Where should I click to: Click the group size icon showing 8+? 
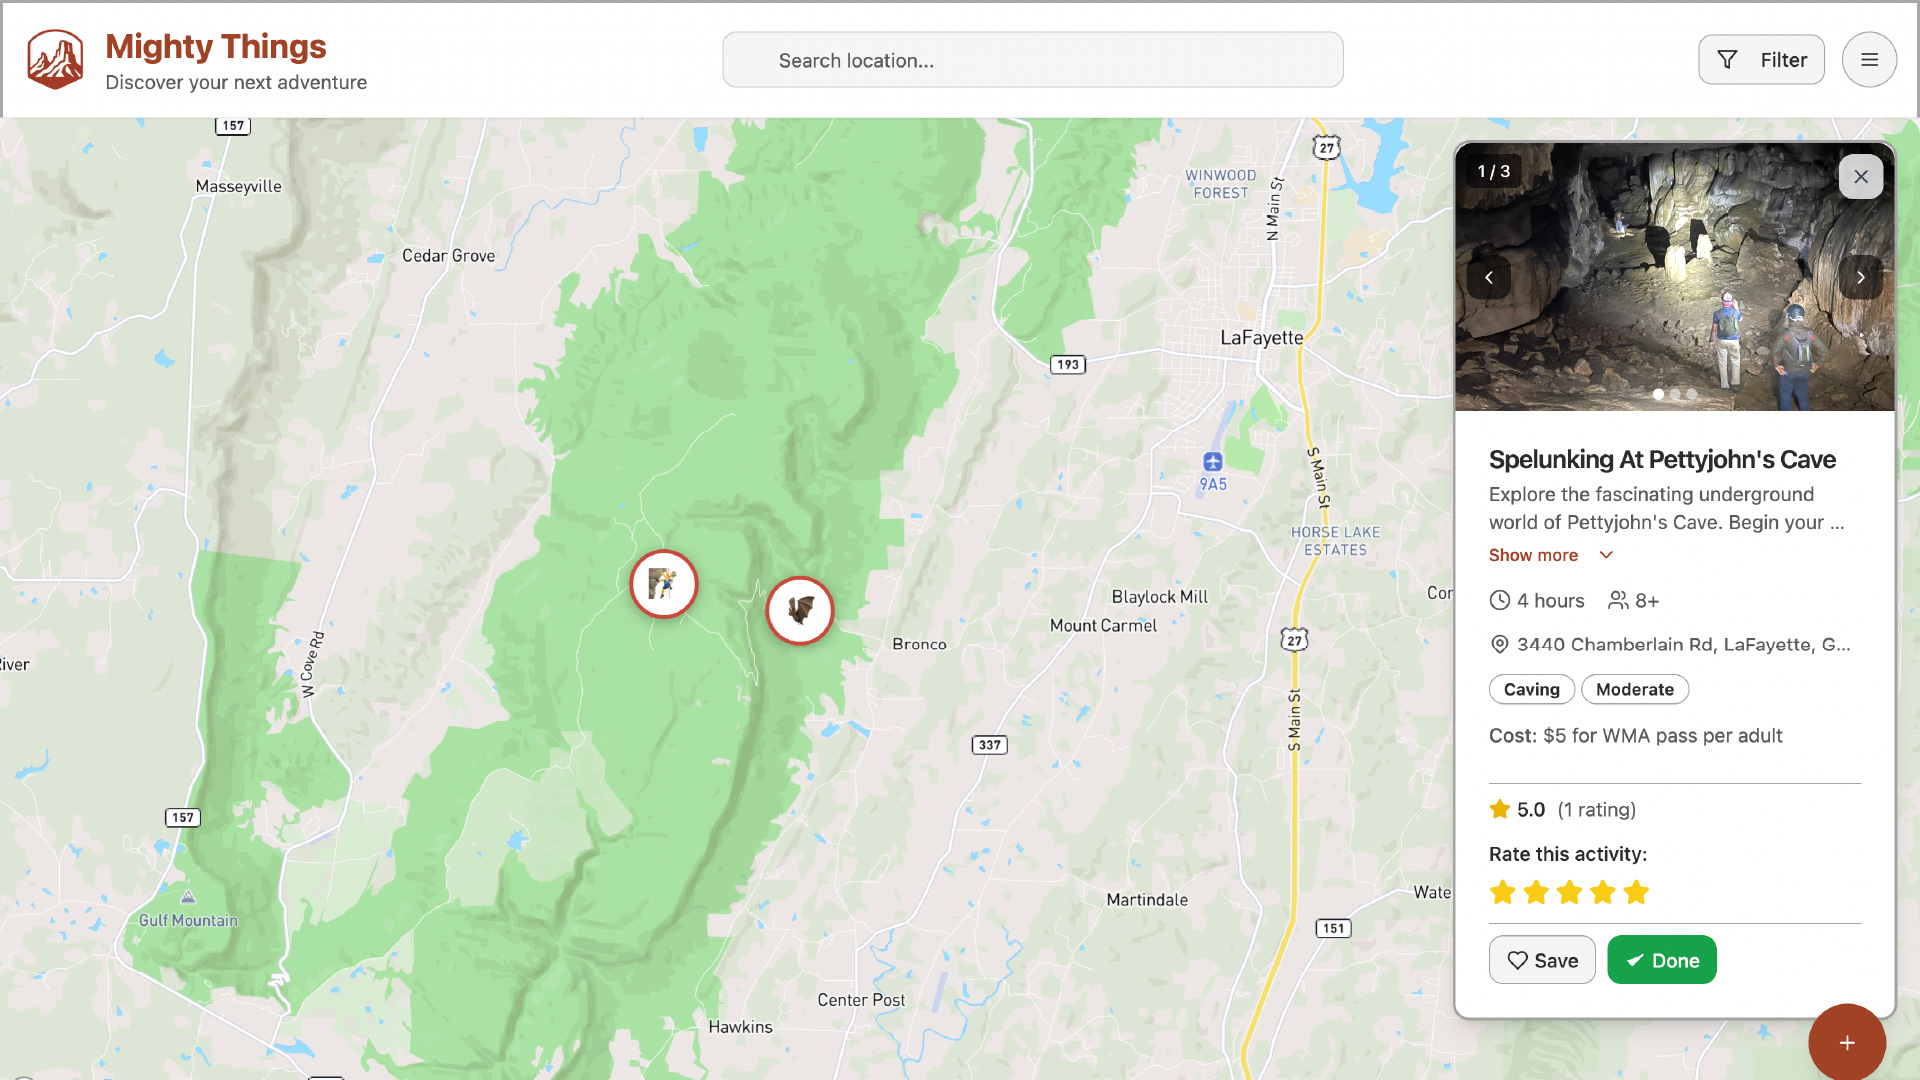point(1618,600)
